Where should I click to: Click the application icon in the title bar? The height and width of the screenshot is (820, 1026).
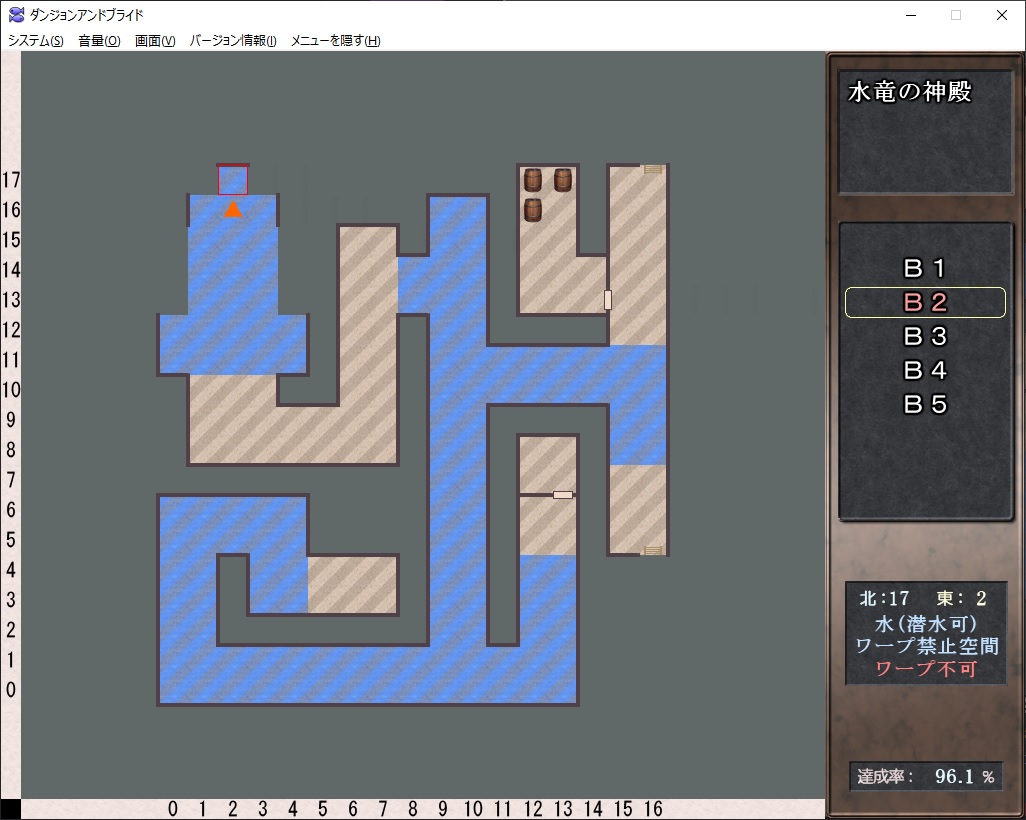pos(16,14)
